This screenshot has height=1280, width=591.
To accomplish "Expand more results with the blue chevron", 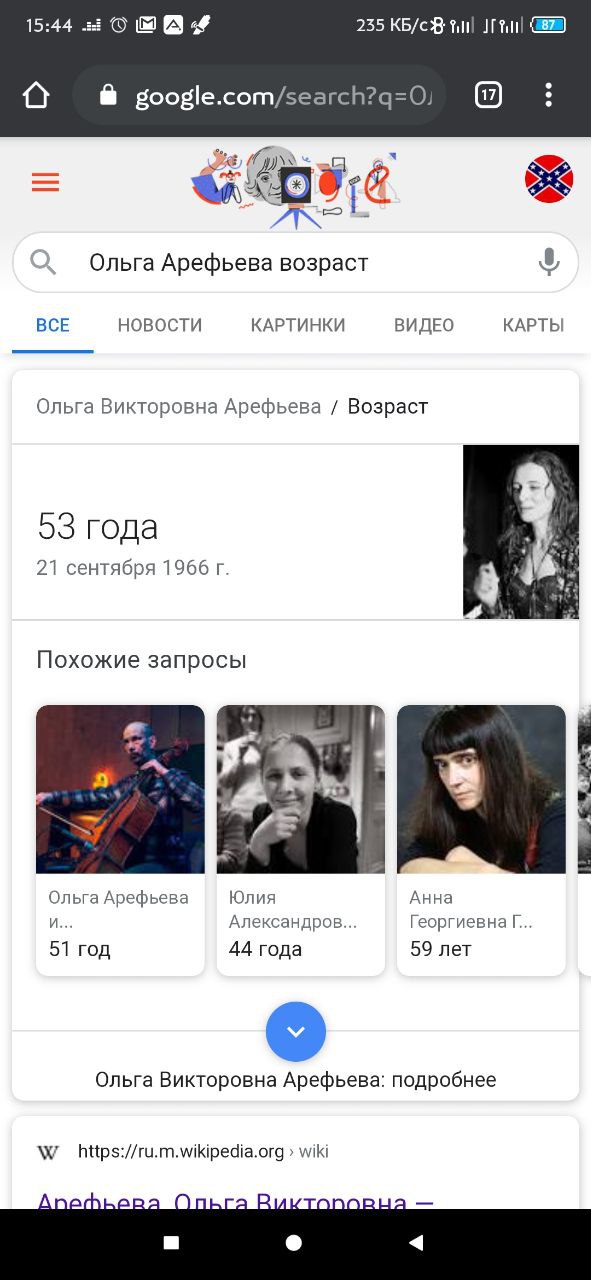I will tap(296, 1031).
